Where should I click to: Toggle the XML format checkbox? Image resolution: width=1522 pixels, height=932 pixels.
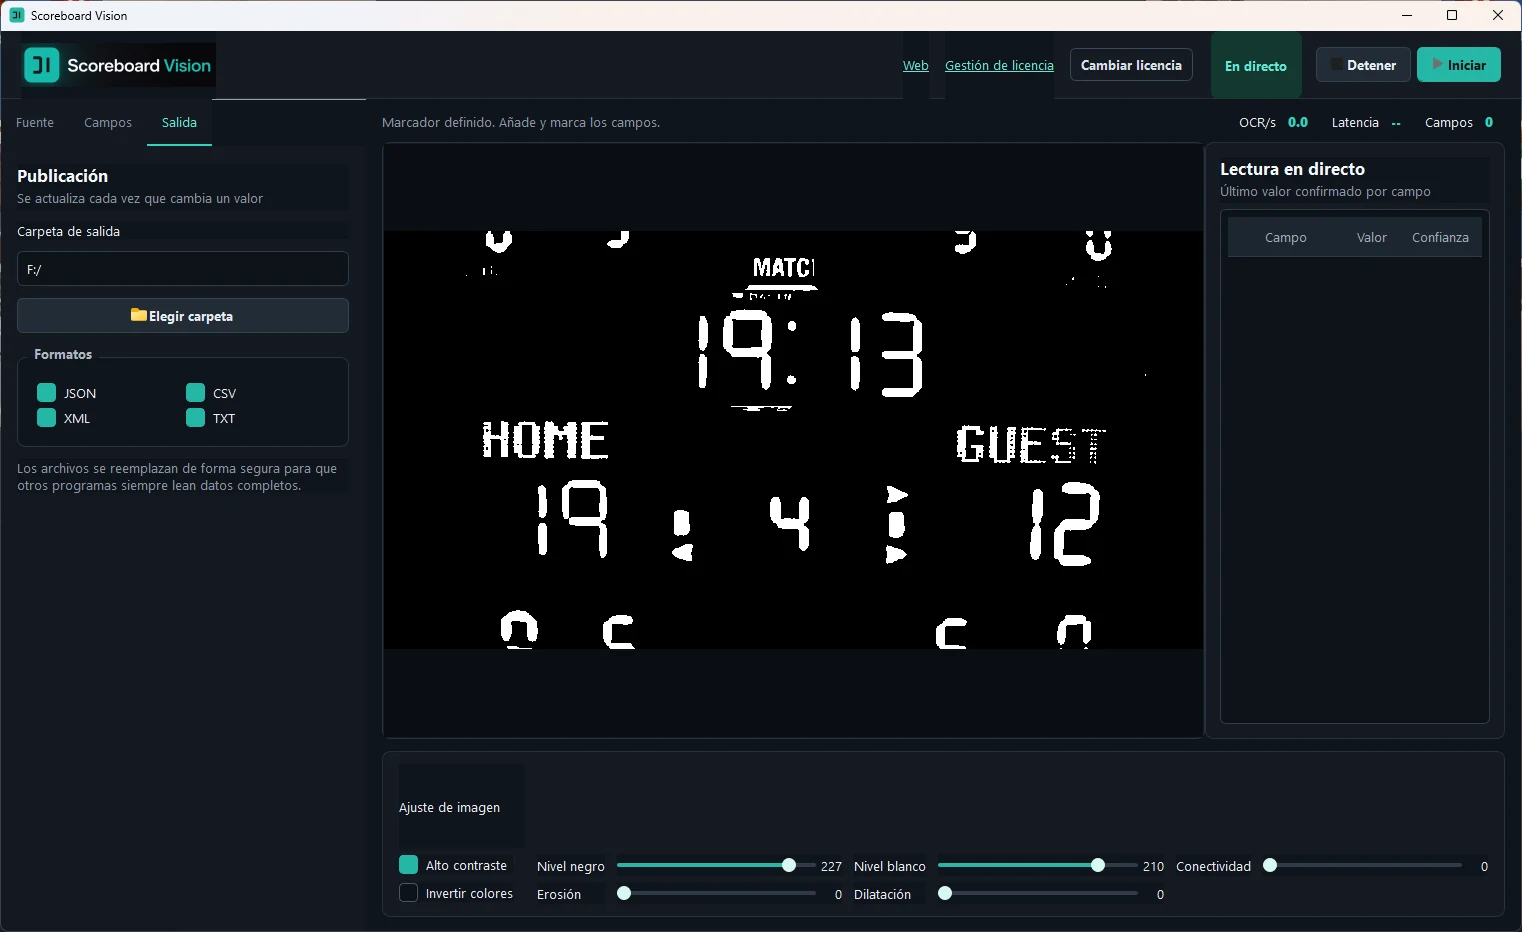tap(46, 417)
